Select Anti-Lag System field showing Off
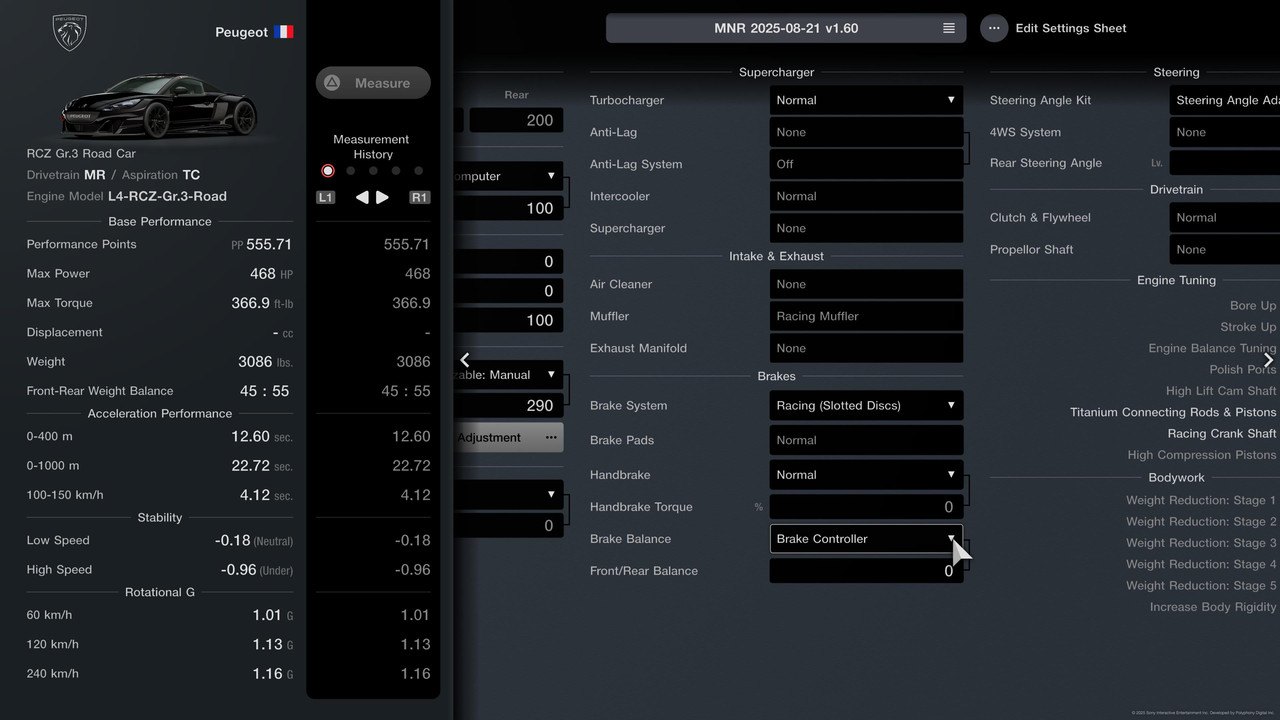The image size is (1280, 720). 866,164
